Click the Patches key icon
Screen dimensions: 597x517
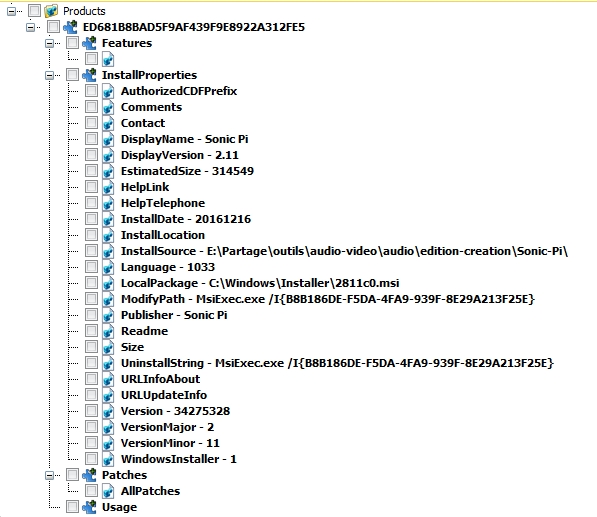pyautogui.click(x=89, y=475)
